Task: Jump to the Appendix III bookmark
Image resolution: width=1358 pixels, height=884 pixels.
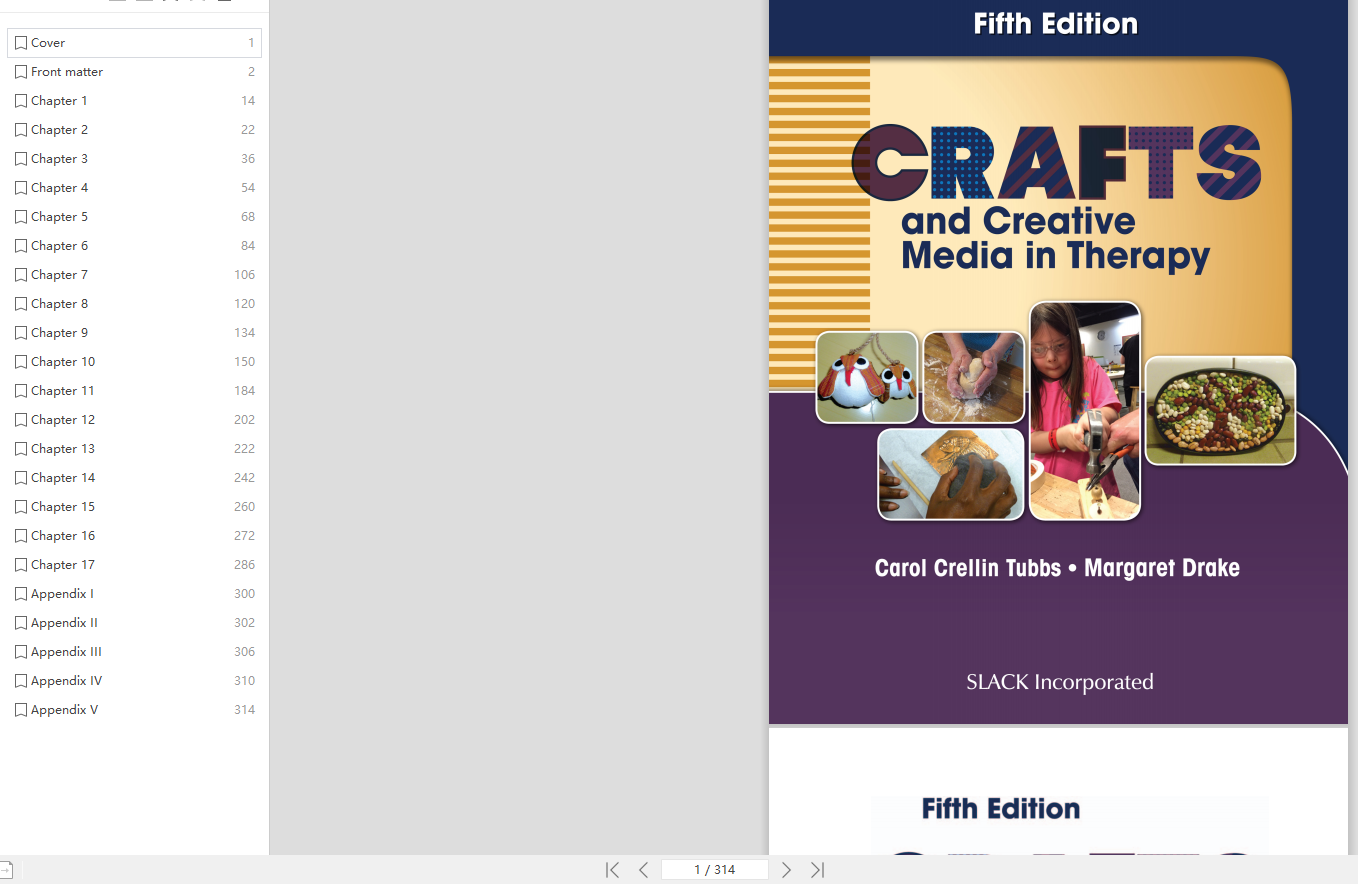Action: [x=134, y=652]
